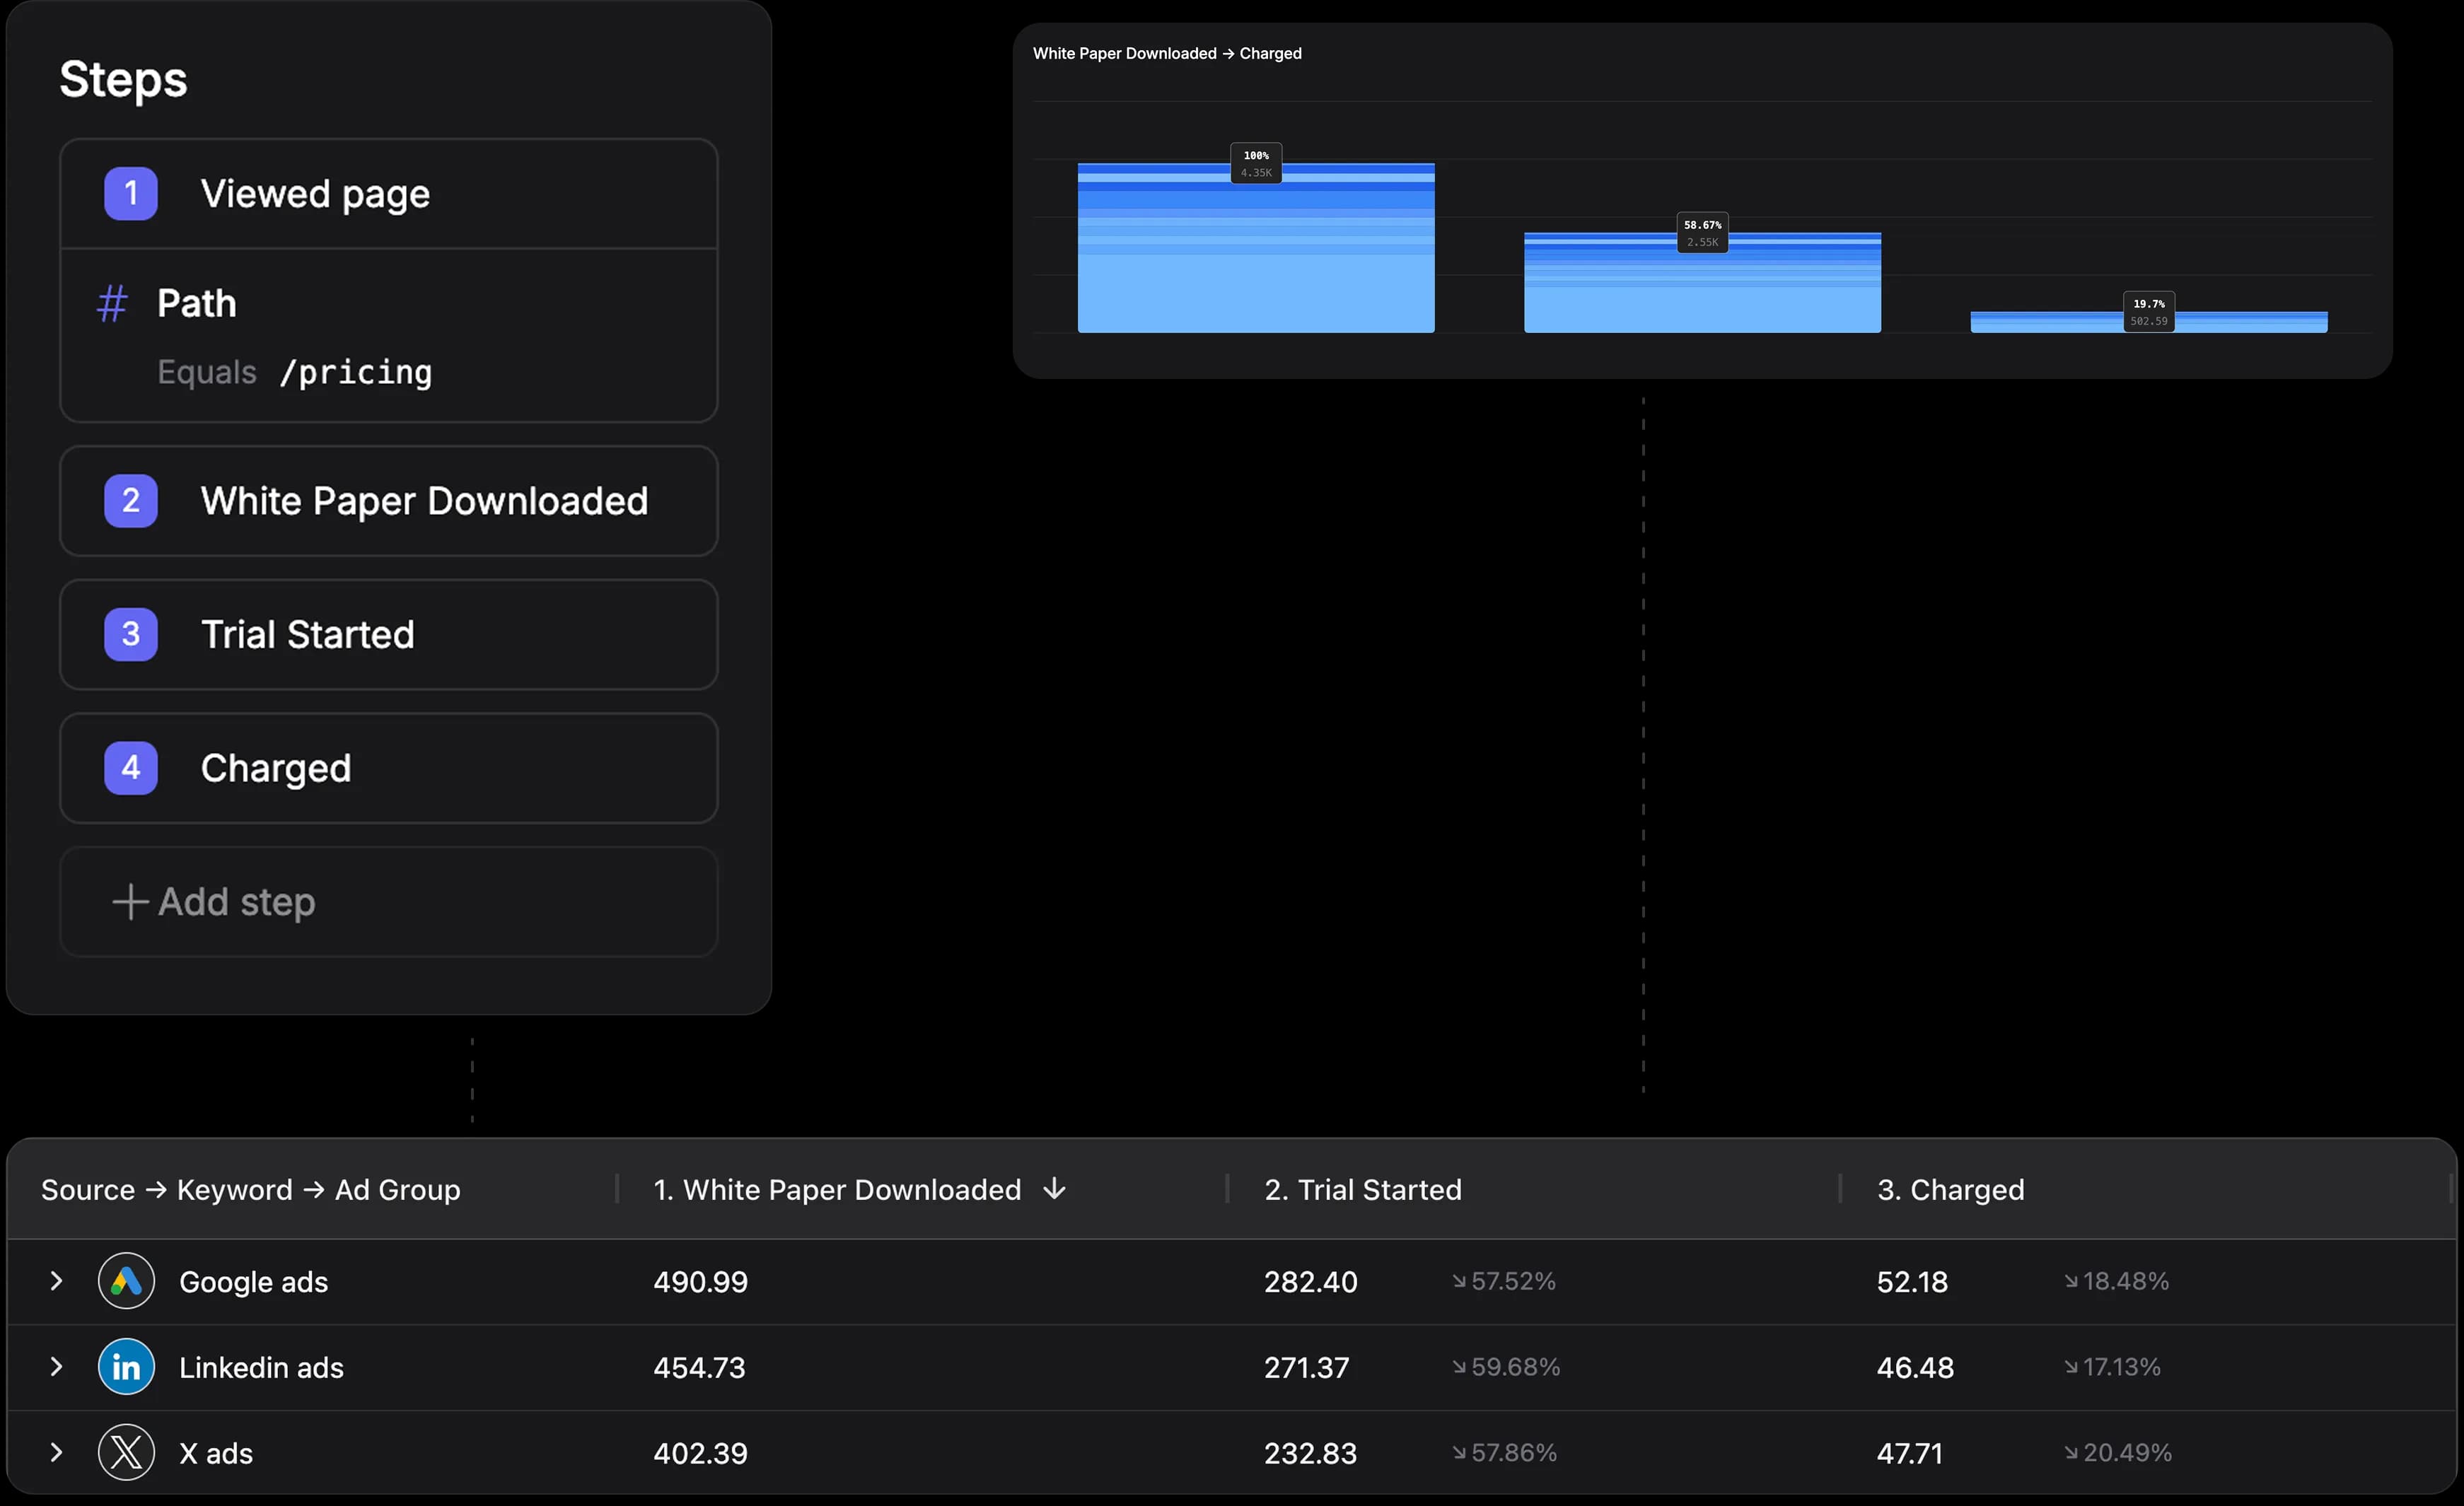Click the /pricing path value
This screenshot has width=2464, height=1506.
356,373
